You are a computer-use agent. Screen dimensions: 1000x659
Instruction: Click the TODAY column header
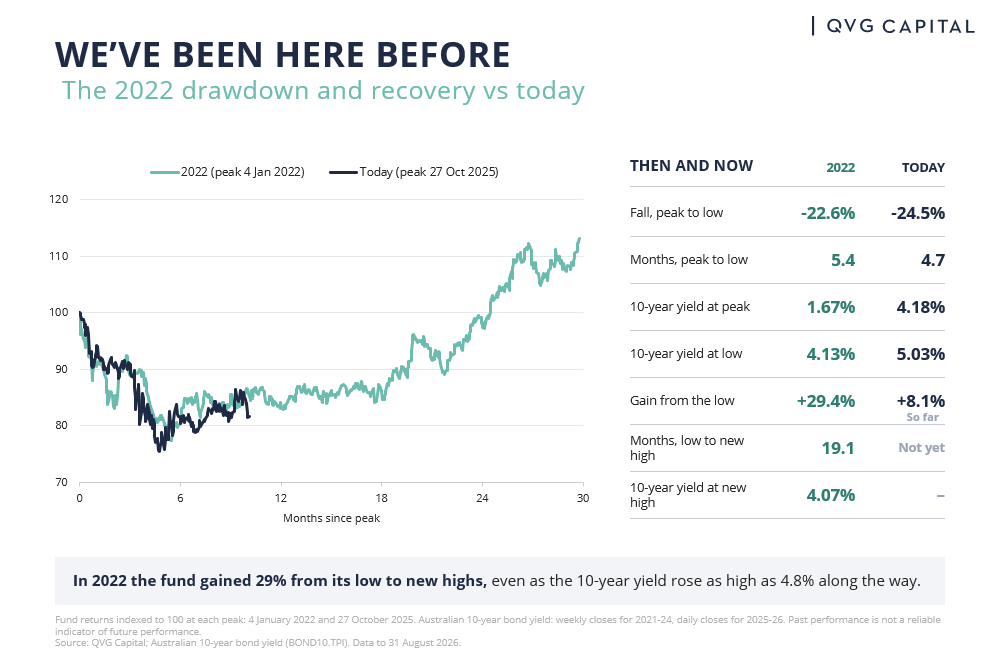923,168
